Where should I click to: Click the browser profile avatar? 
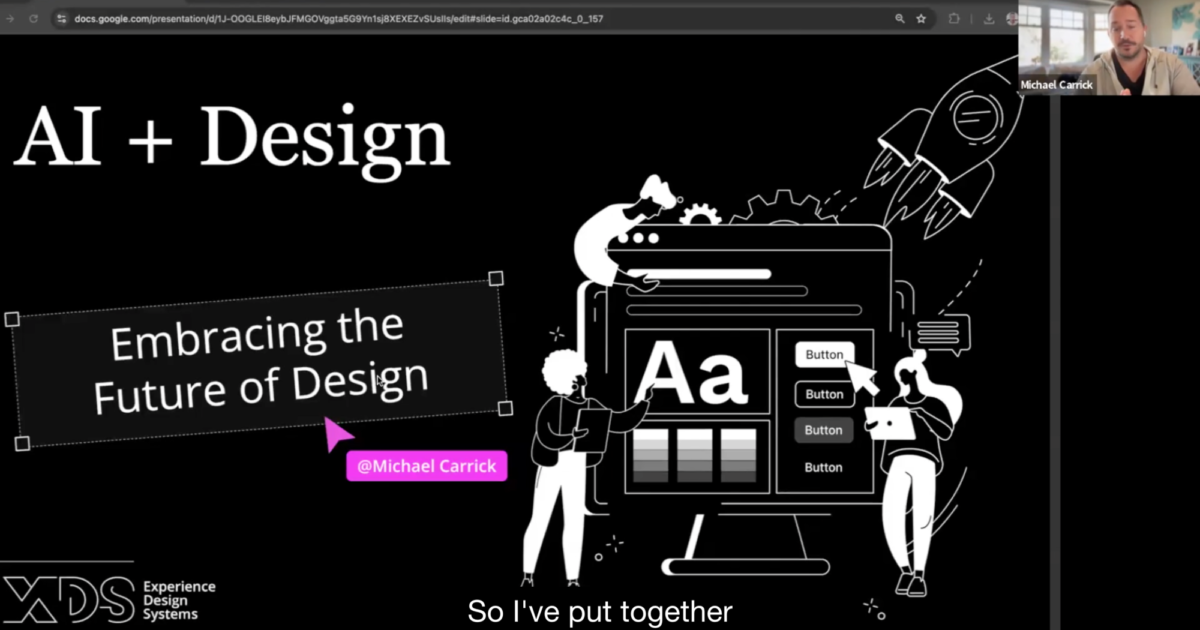(1012, 18)
